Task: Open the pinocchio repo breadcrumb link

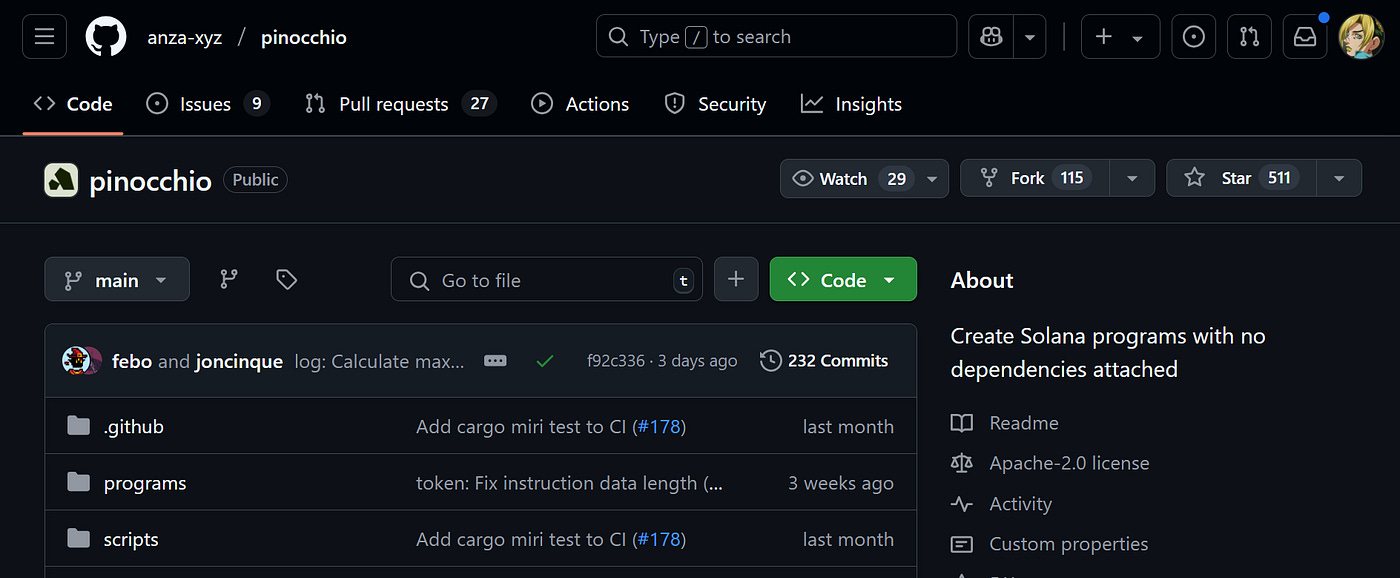Action: coord(304,38)
